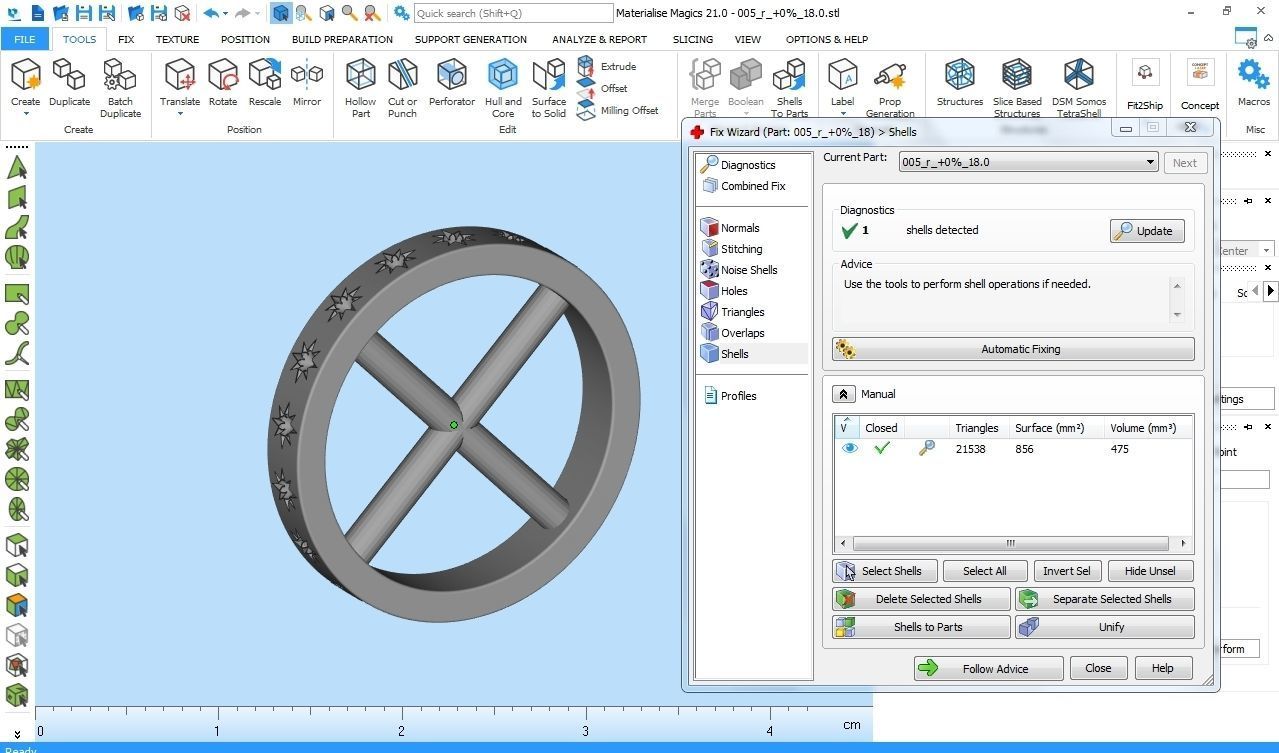This screenshot has width=1279, height=753.
Task: Switch to the SLICING tab
Action: (692, 39)
